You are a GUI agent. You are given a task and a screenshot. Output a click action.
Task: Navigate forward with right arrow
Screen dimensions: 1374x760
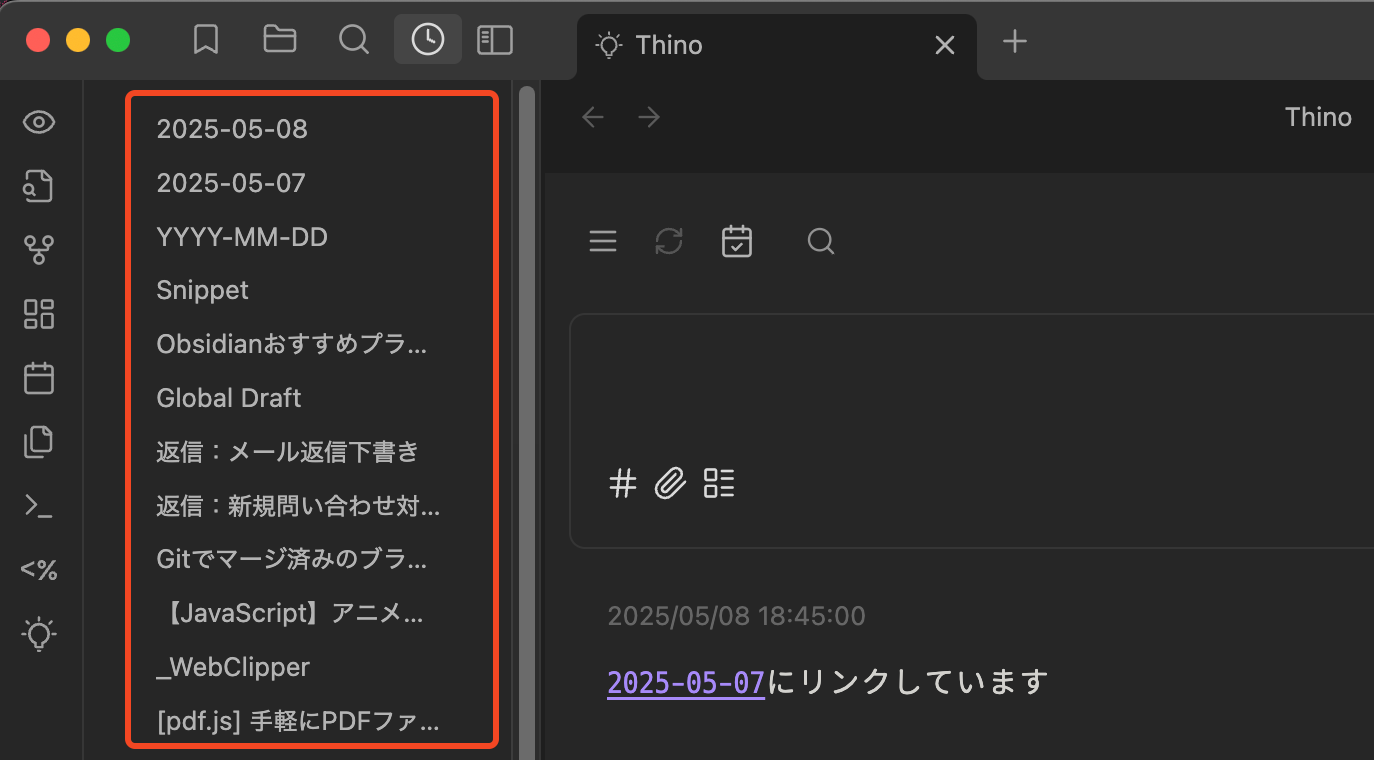click(x=649, y=118)
